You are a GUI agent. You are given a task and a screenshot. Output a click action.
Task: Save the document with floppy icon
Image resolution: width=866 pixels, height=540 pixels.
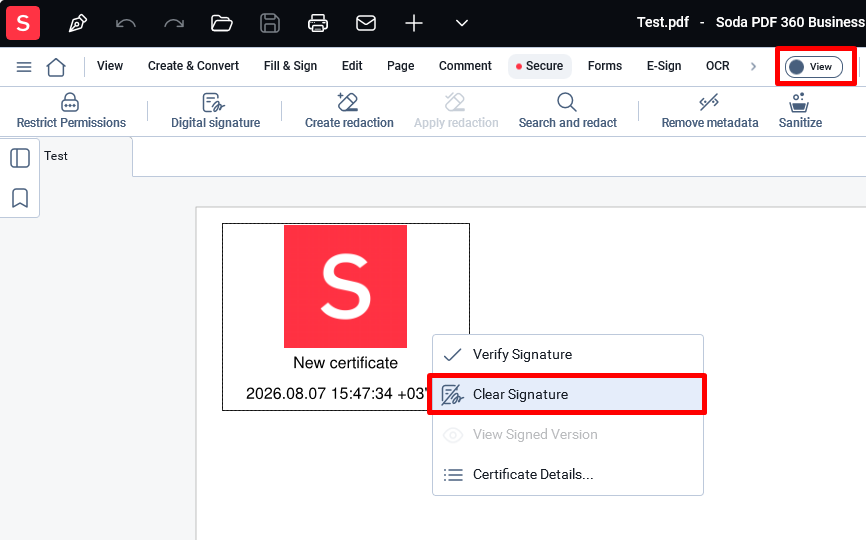coord(270,23)
